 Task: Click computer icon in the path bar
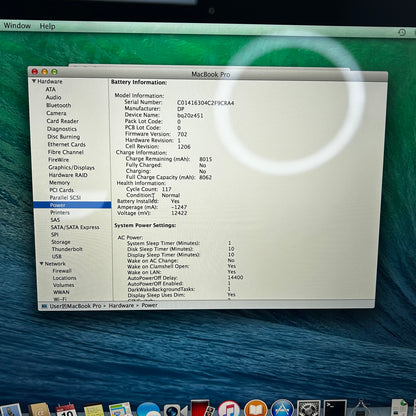click(x=44, y=306)
